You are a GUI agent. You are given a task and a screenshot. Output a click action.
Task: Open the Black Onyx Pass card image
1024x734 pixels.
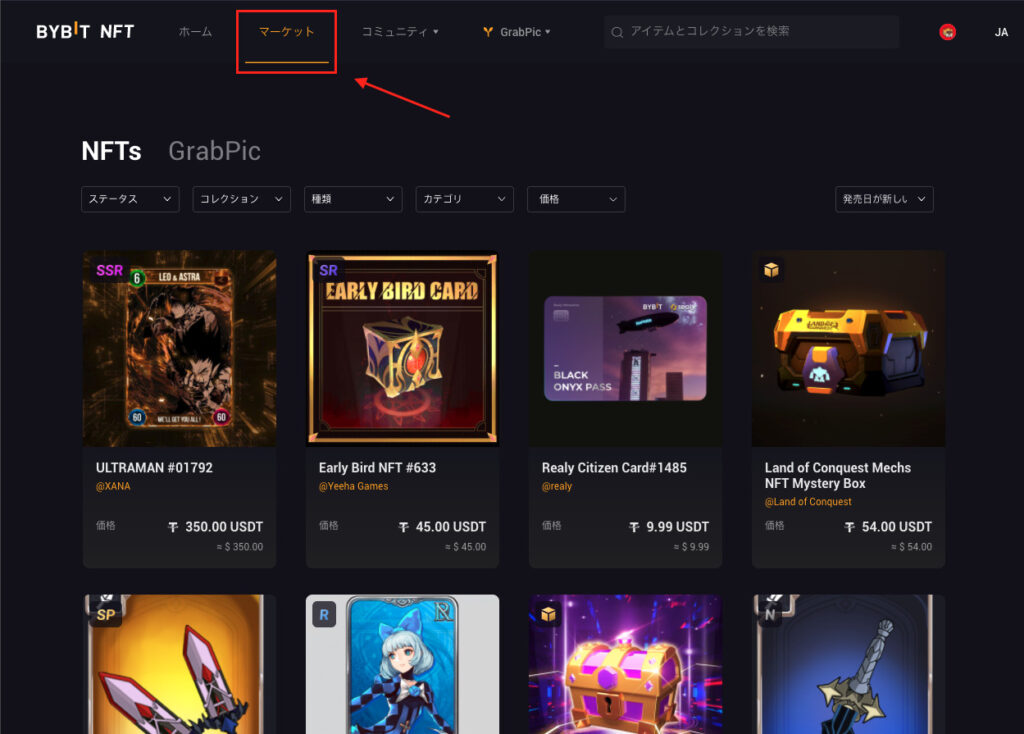click(626, 349)
